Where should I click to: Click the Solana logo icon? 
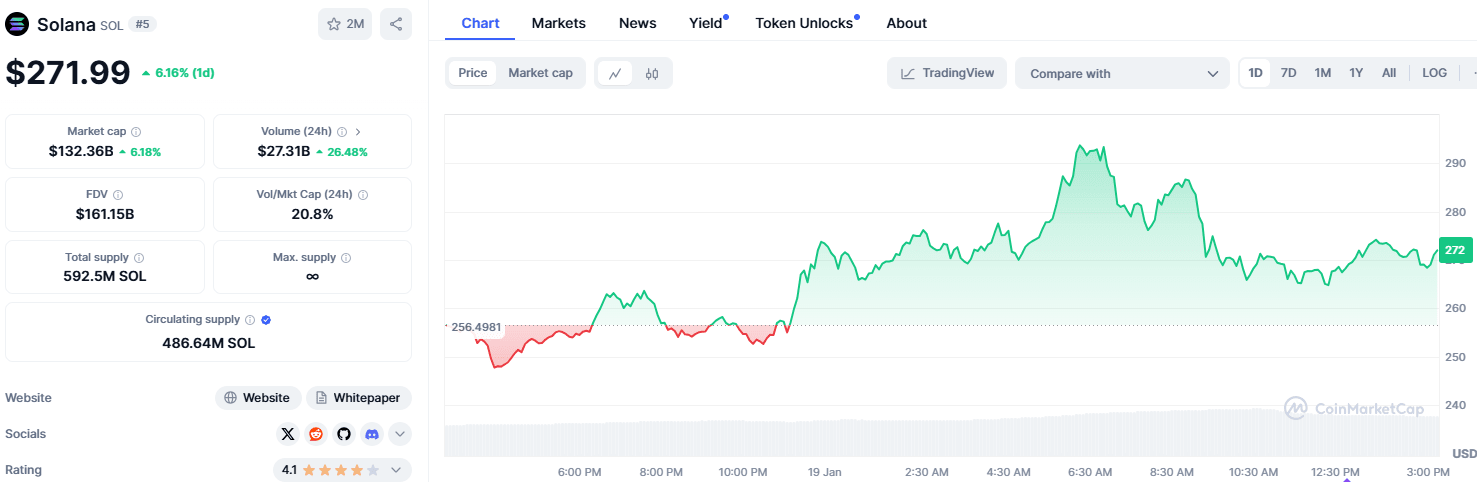click(x=18, y=24)
